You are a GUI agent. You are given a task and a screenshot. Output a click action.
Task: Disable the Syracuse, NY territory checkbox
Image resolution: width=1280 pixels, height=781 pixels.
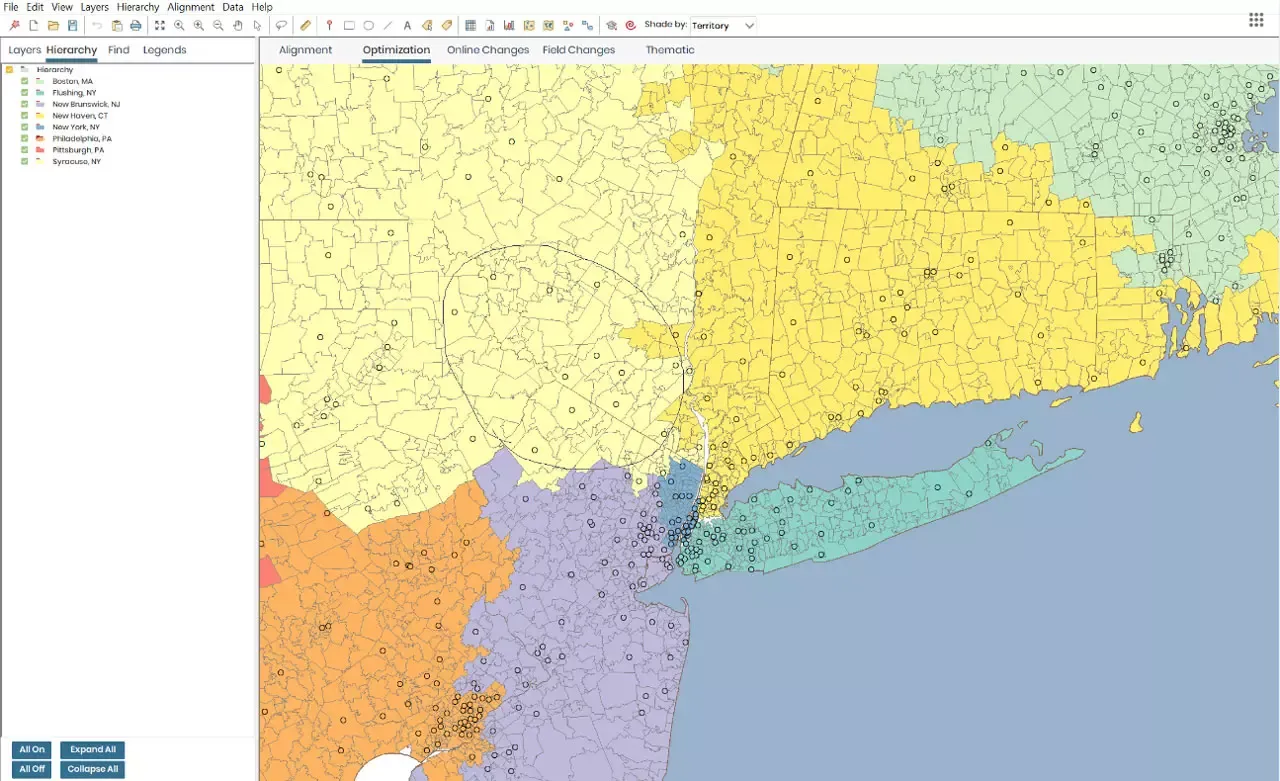pos(24,162)
